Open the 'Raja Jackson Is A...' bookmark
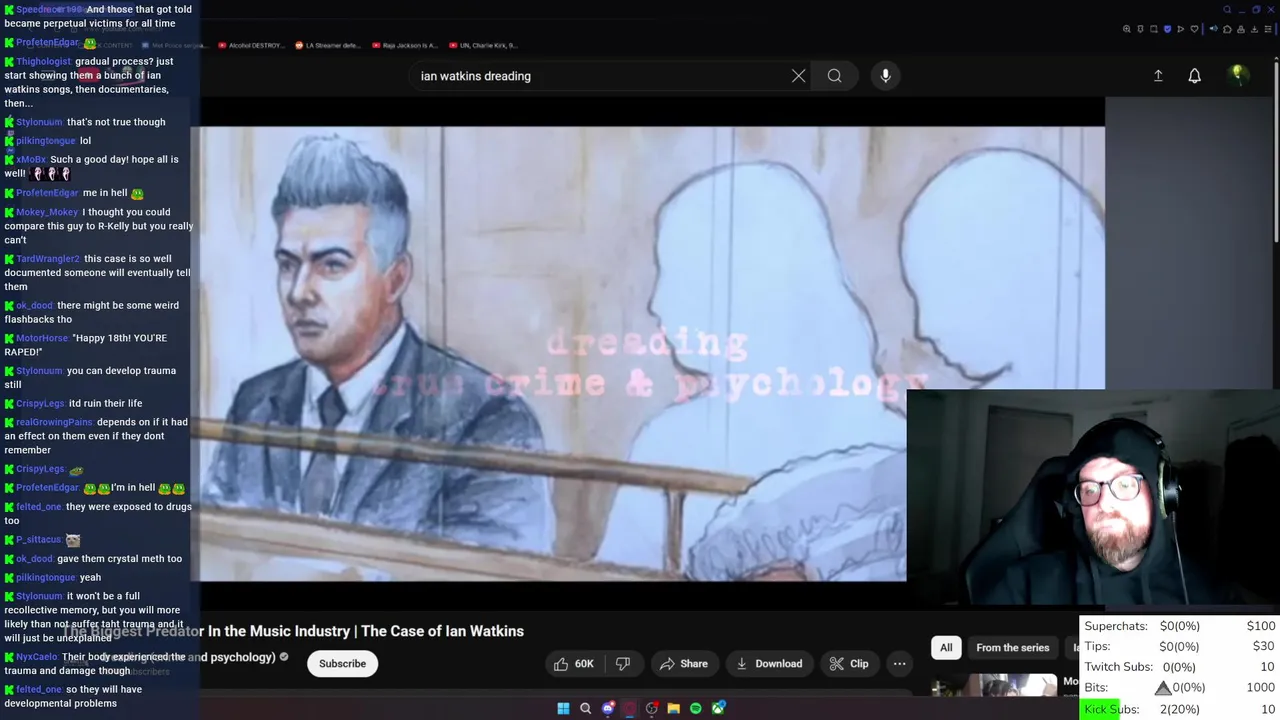The width and height of the screenshot is (1280, 720). pos(405,45)
